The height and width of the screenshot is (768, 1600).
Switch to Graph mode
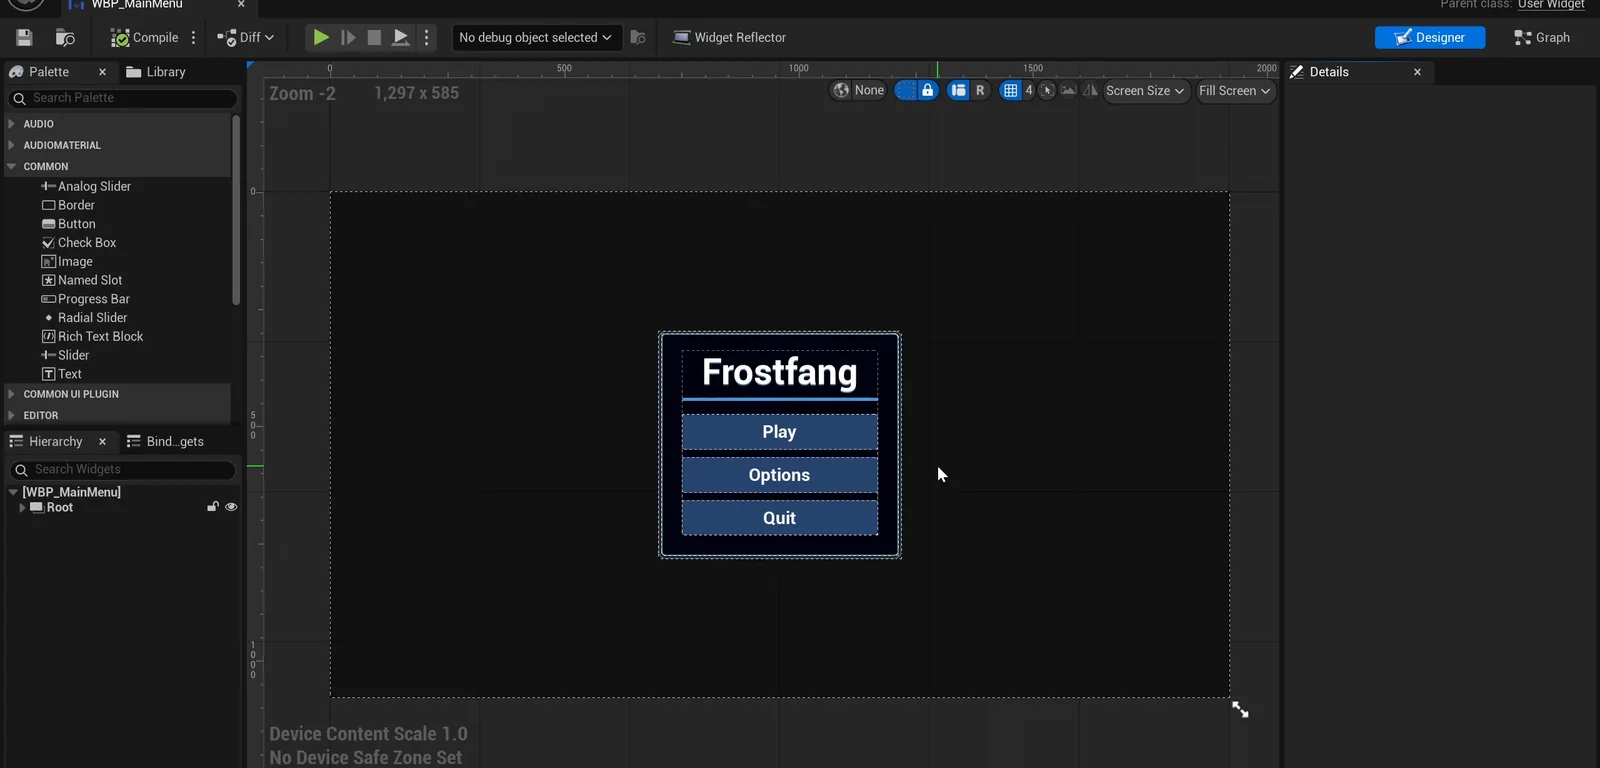(x=1542, y=38)
